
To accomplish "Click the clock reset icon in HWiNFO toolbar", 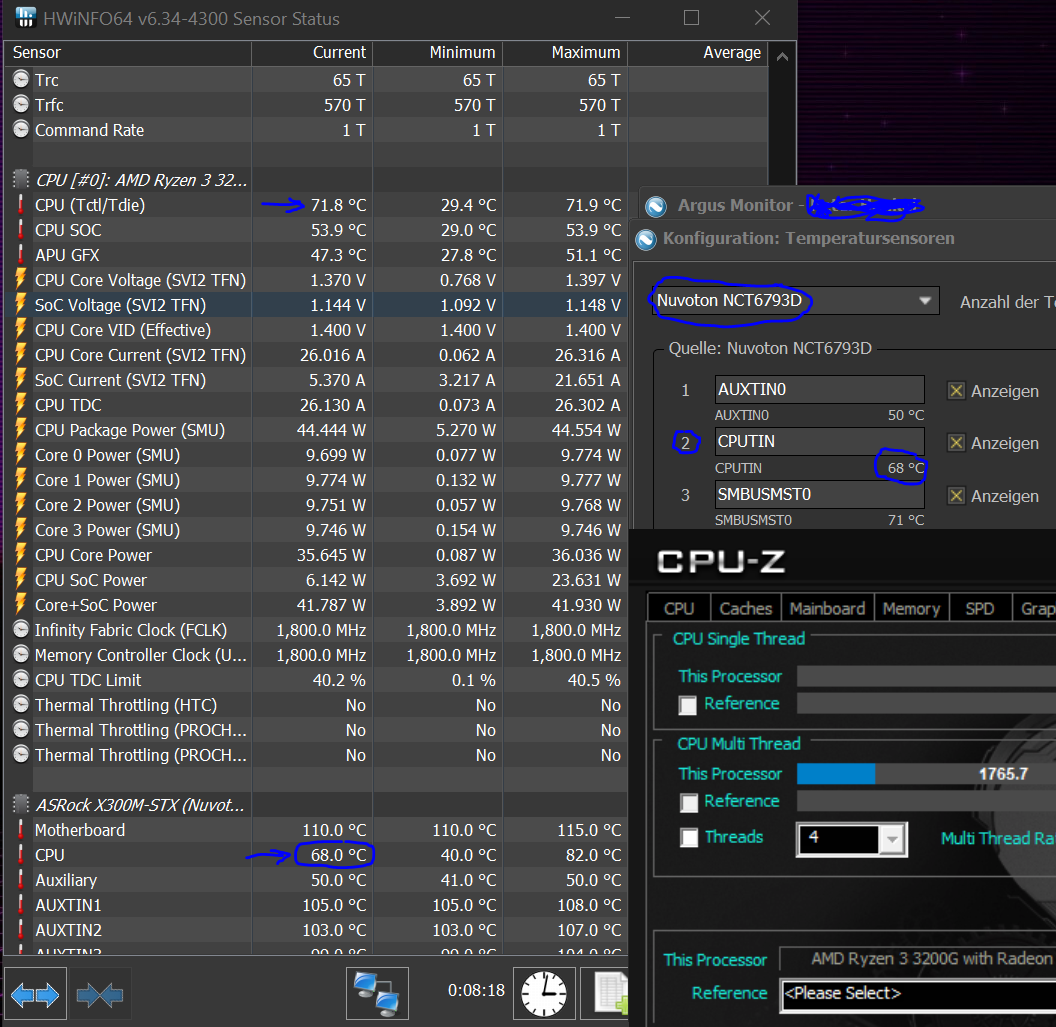I will click(x=544, y=994).
